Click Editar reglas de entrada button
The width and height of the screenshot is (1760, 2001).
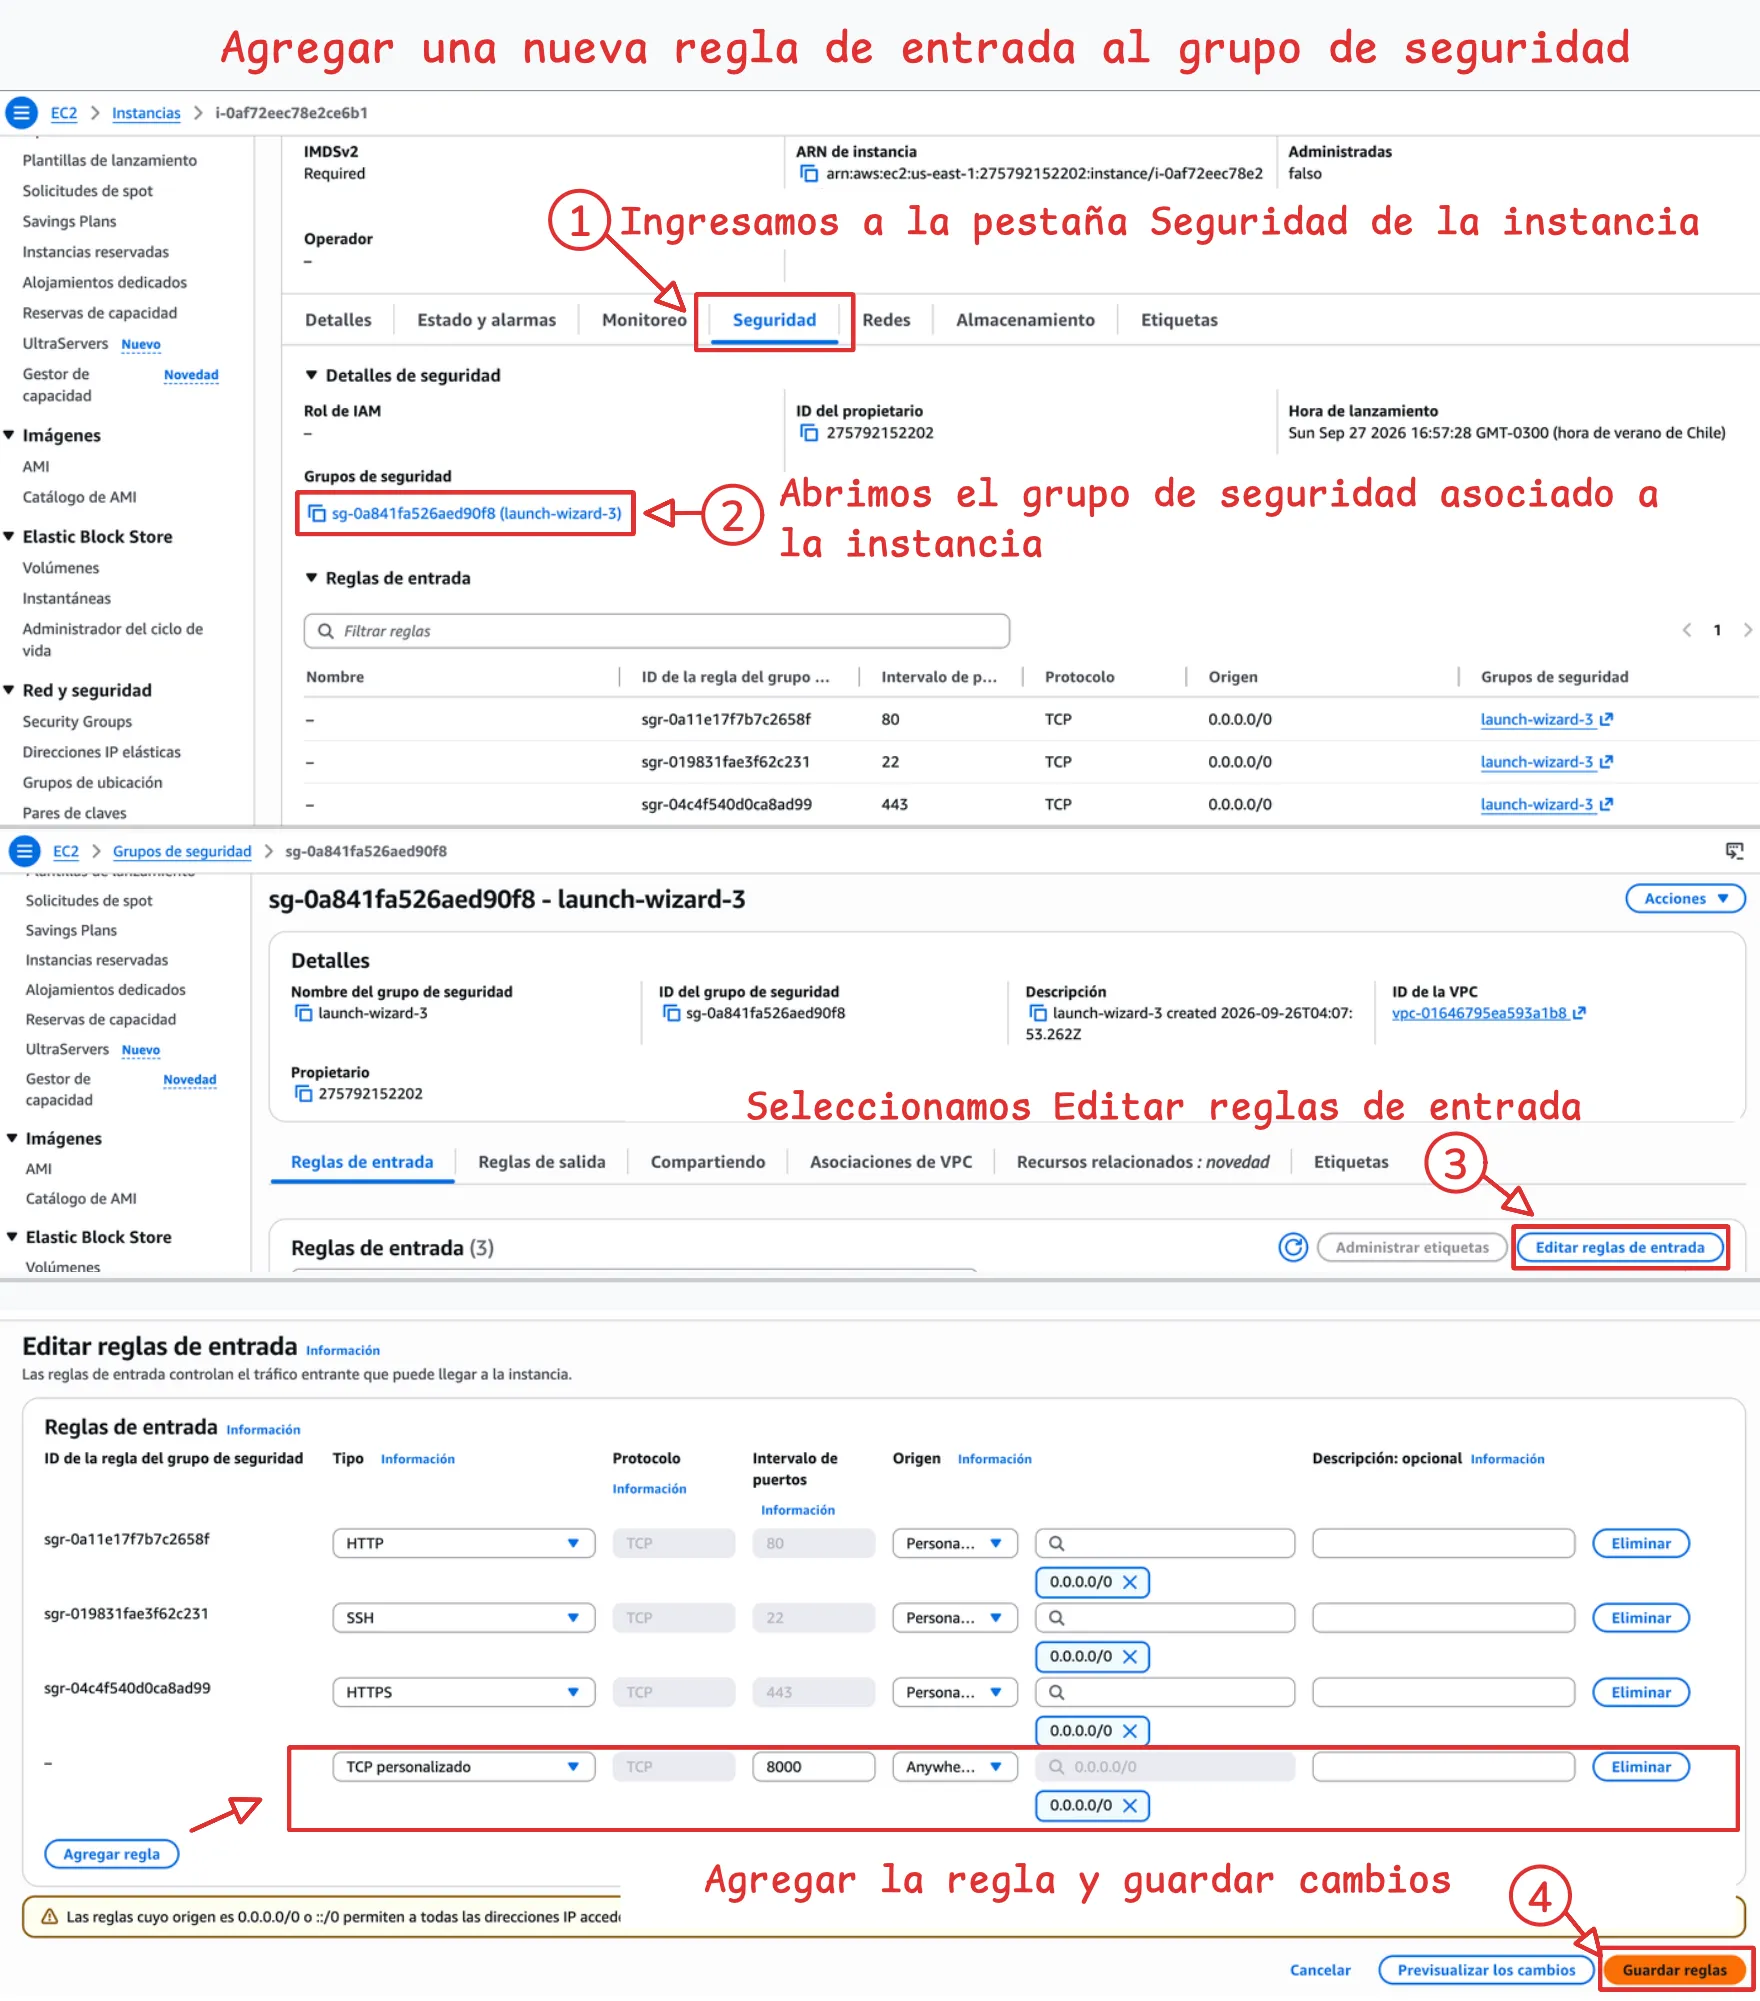pyautogui.click(x=1620, y=1247)
